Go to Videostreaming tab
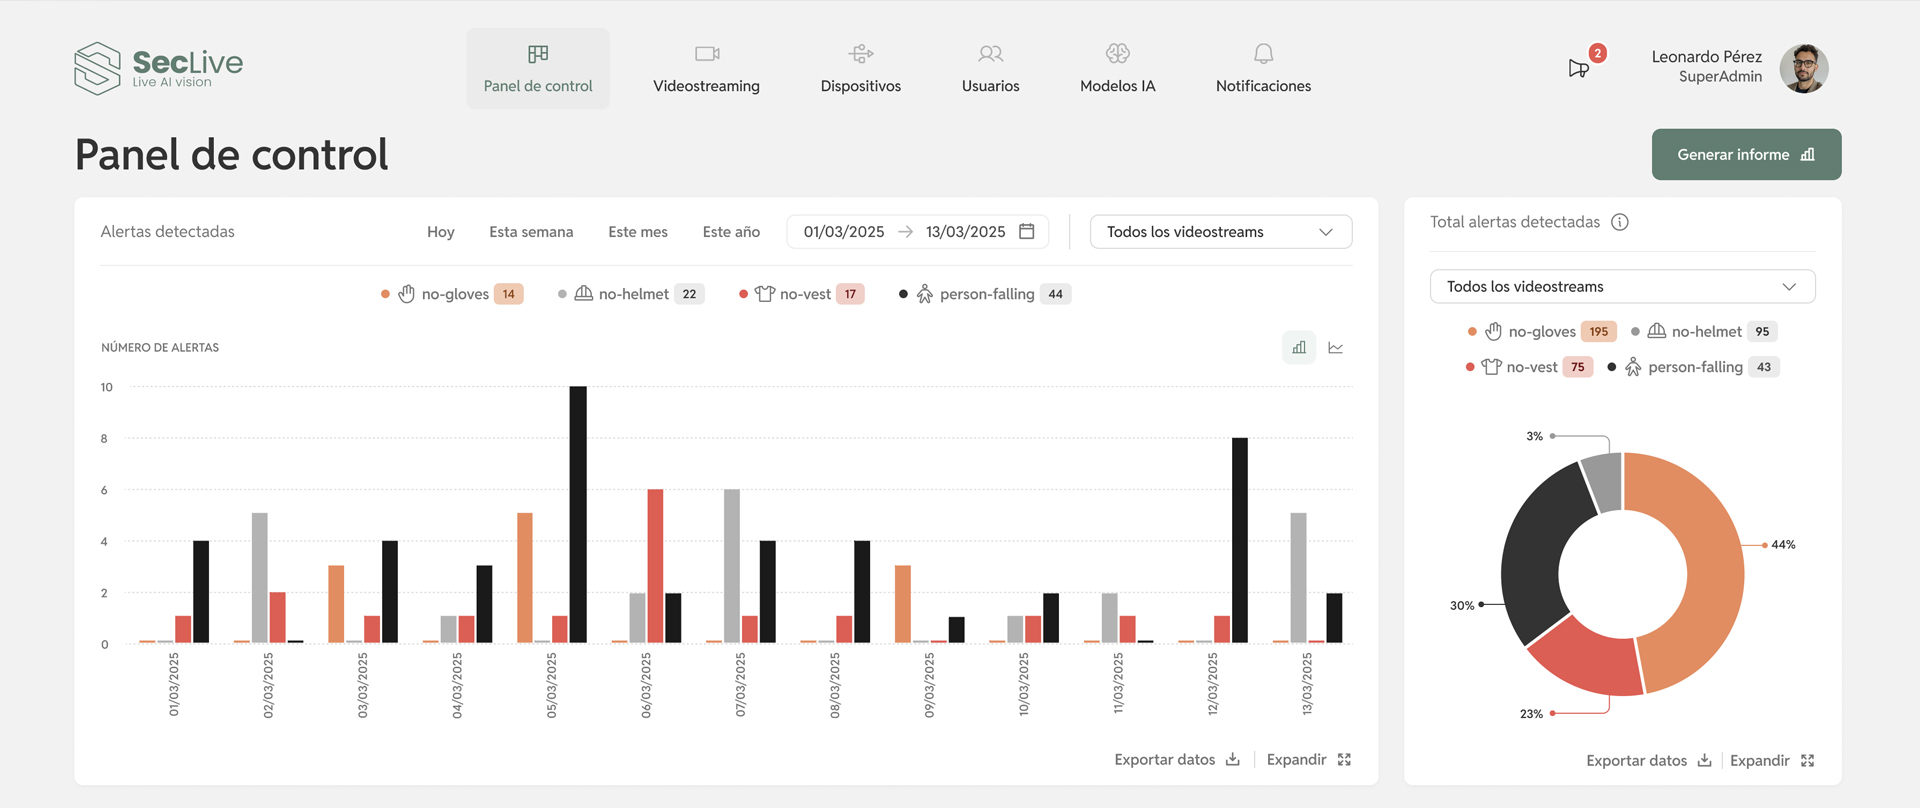The height and width of the screenshot is (808, 1920). (x=706, y=68)
